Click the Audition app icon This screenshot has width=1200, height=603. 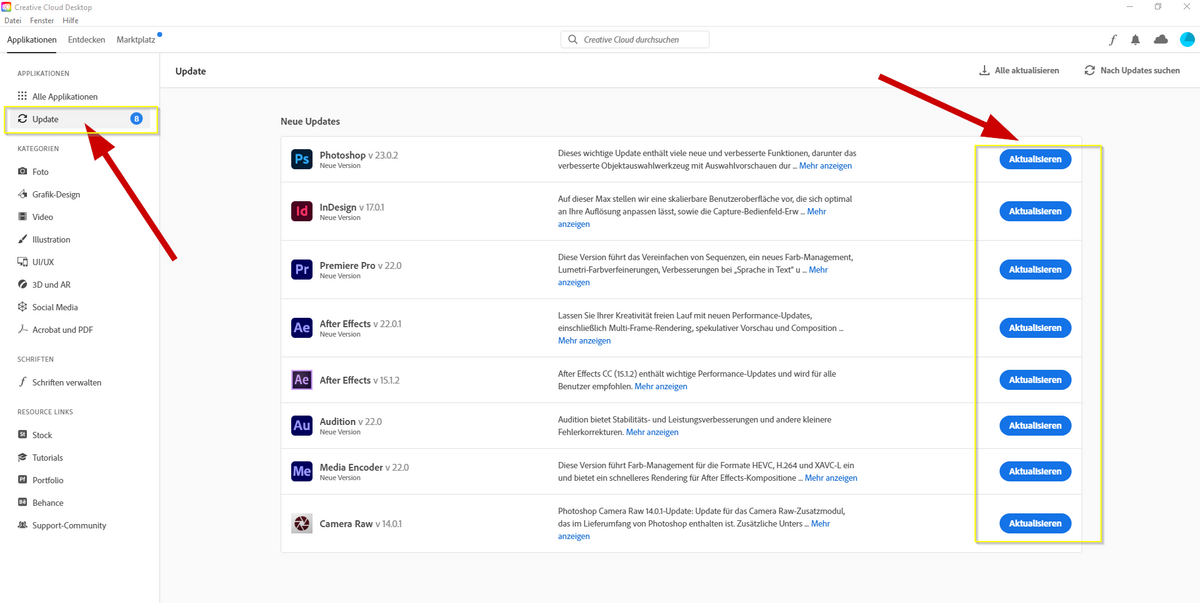301,426
